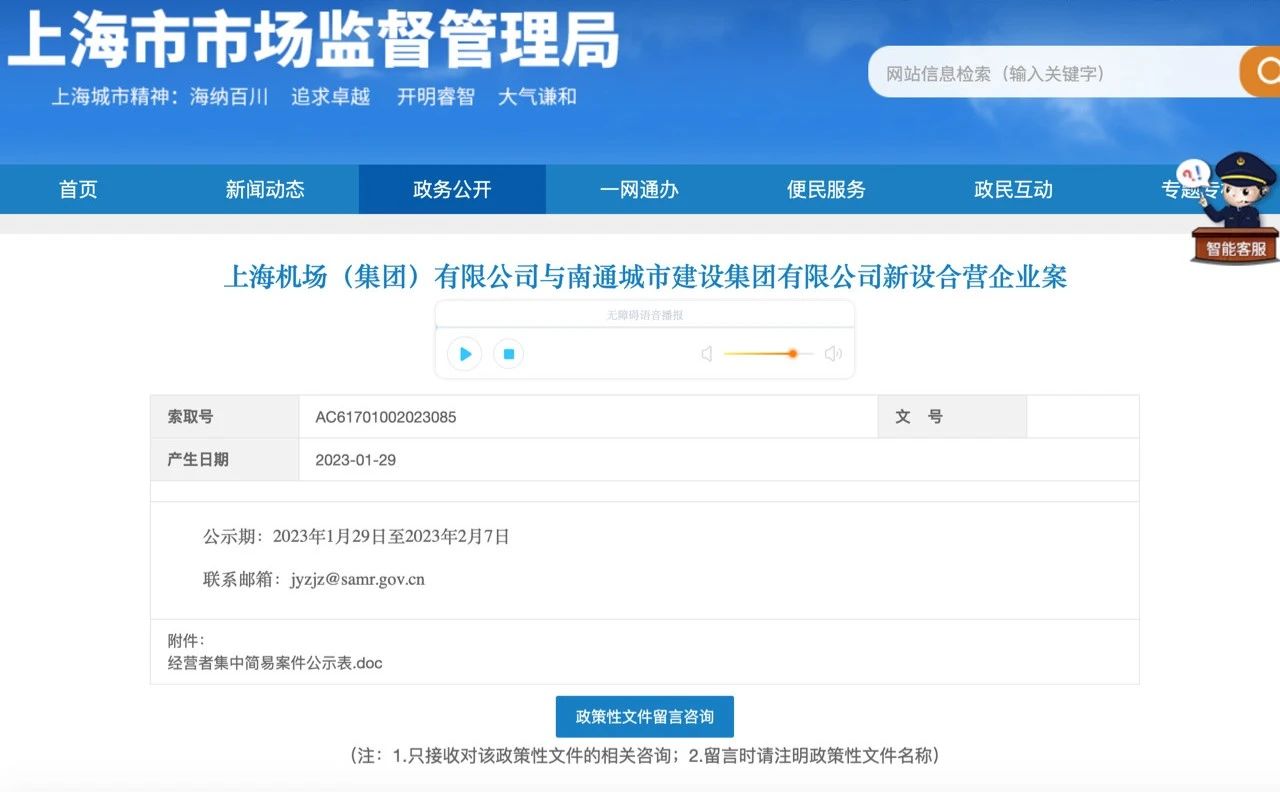Click the 上海市市场监督管理局 site title
This screenshot has height=792, width=1280.
pos(313,39)
